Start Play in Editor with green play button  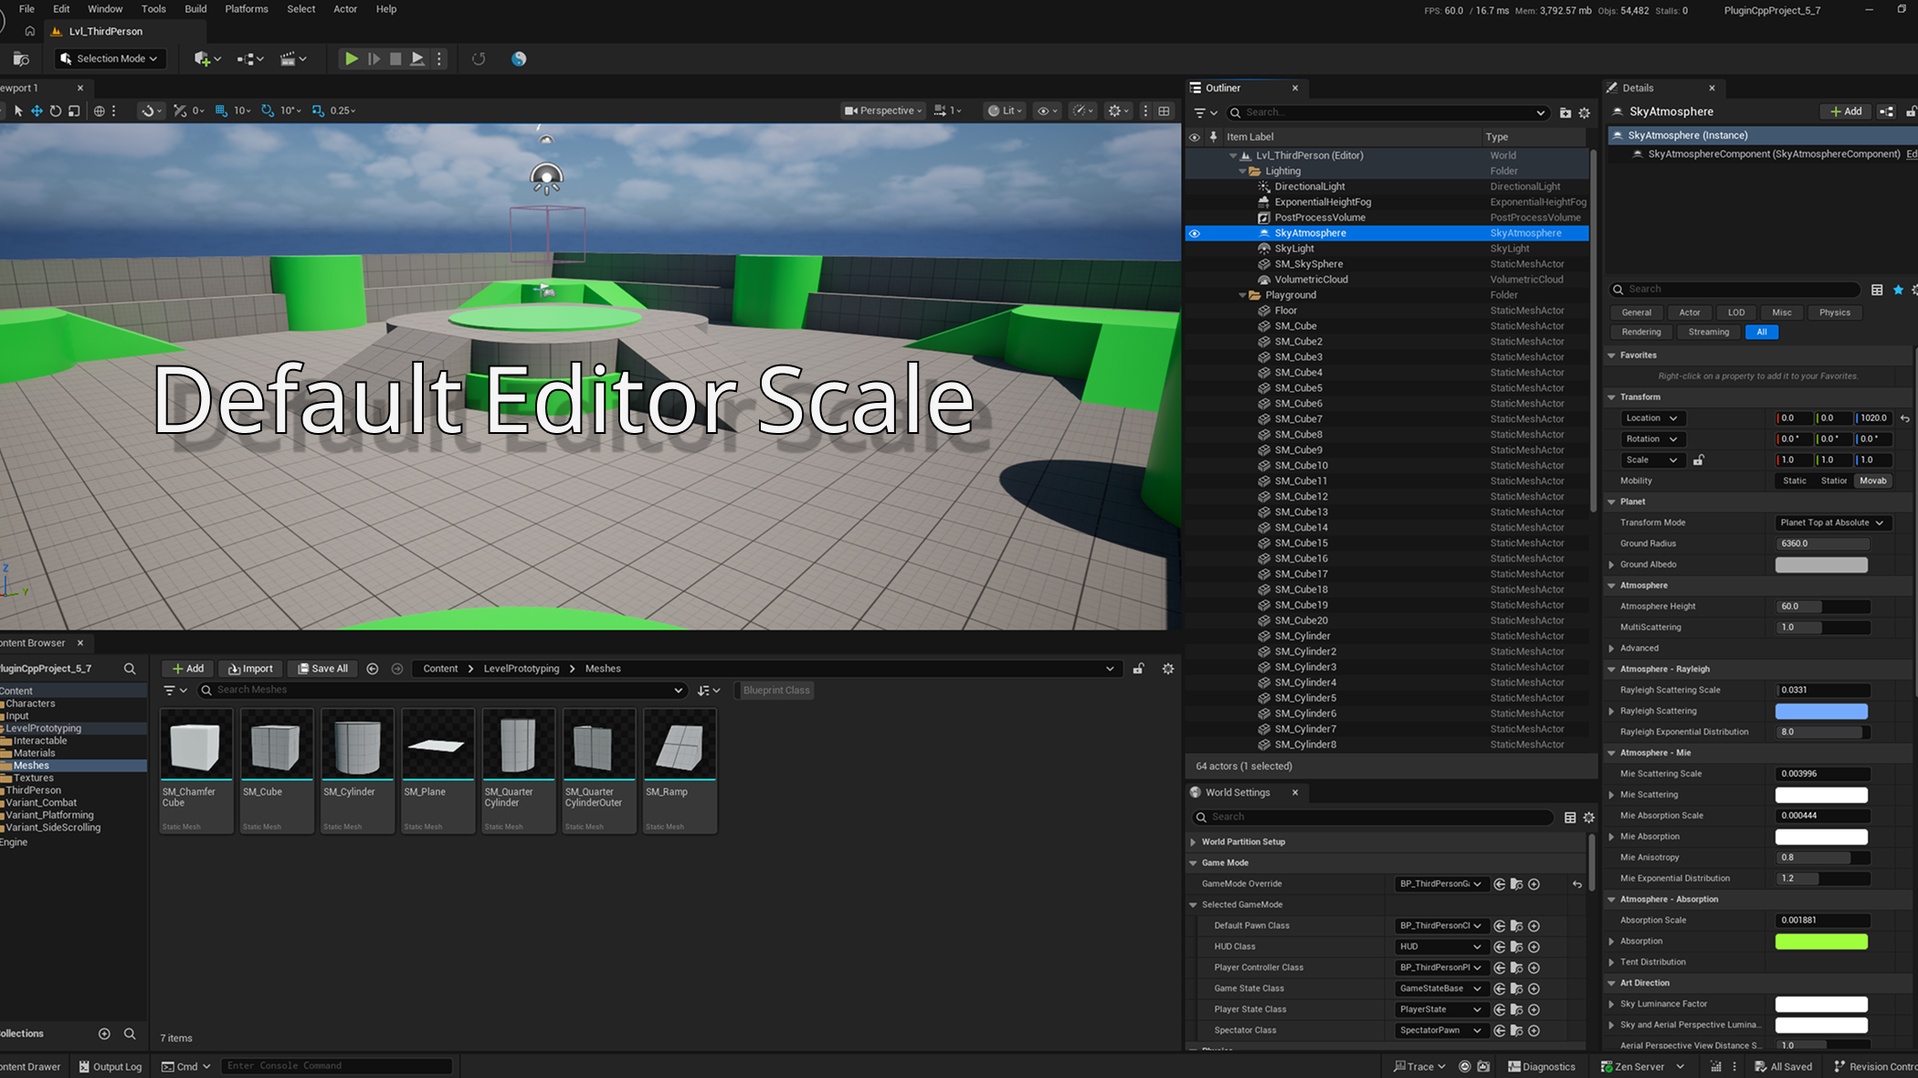pos(351,59)
